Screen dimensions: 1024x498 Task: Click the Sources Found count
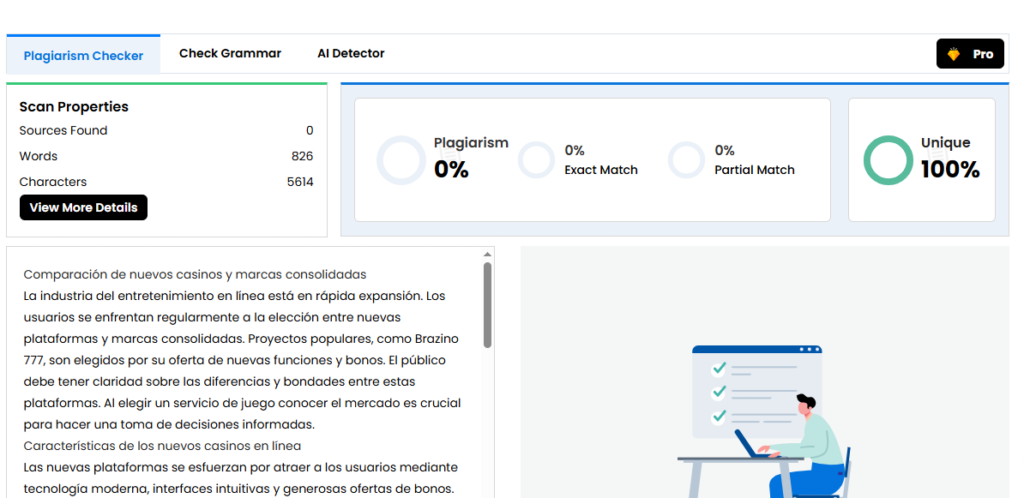coord(309,131)
